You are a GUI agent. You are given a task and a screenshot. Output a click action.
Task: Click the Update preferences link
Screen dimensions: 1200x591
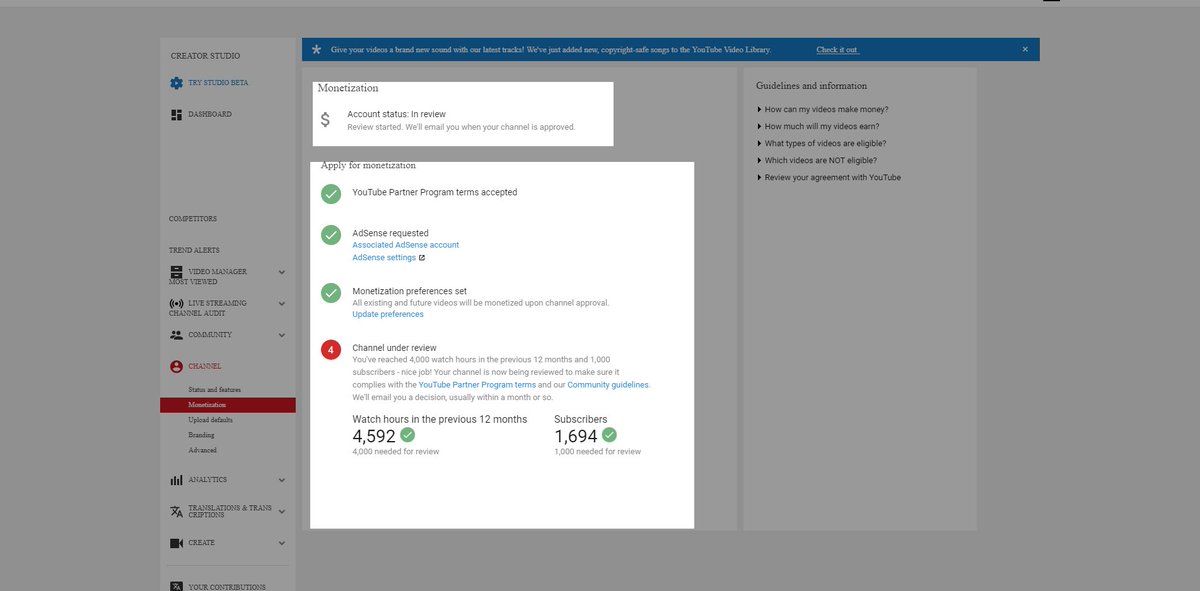point(388,315)
